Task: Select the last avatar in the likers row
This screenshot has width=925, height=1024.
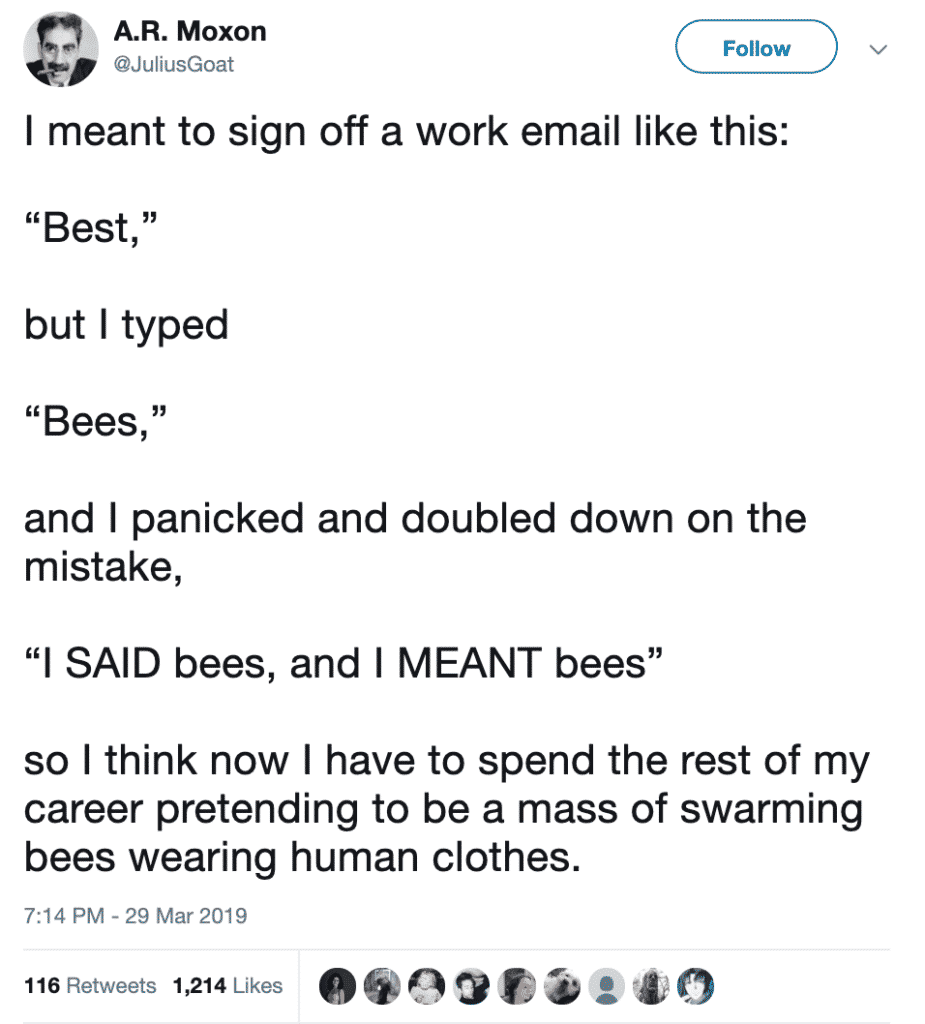Action: coord(697,985)
